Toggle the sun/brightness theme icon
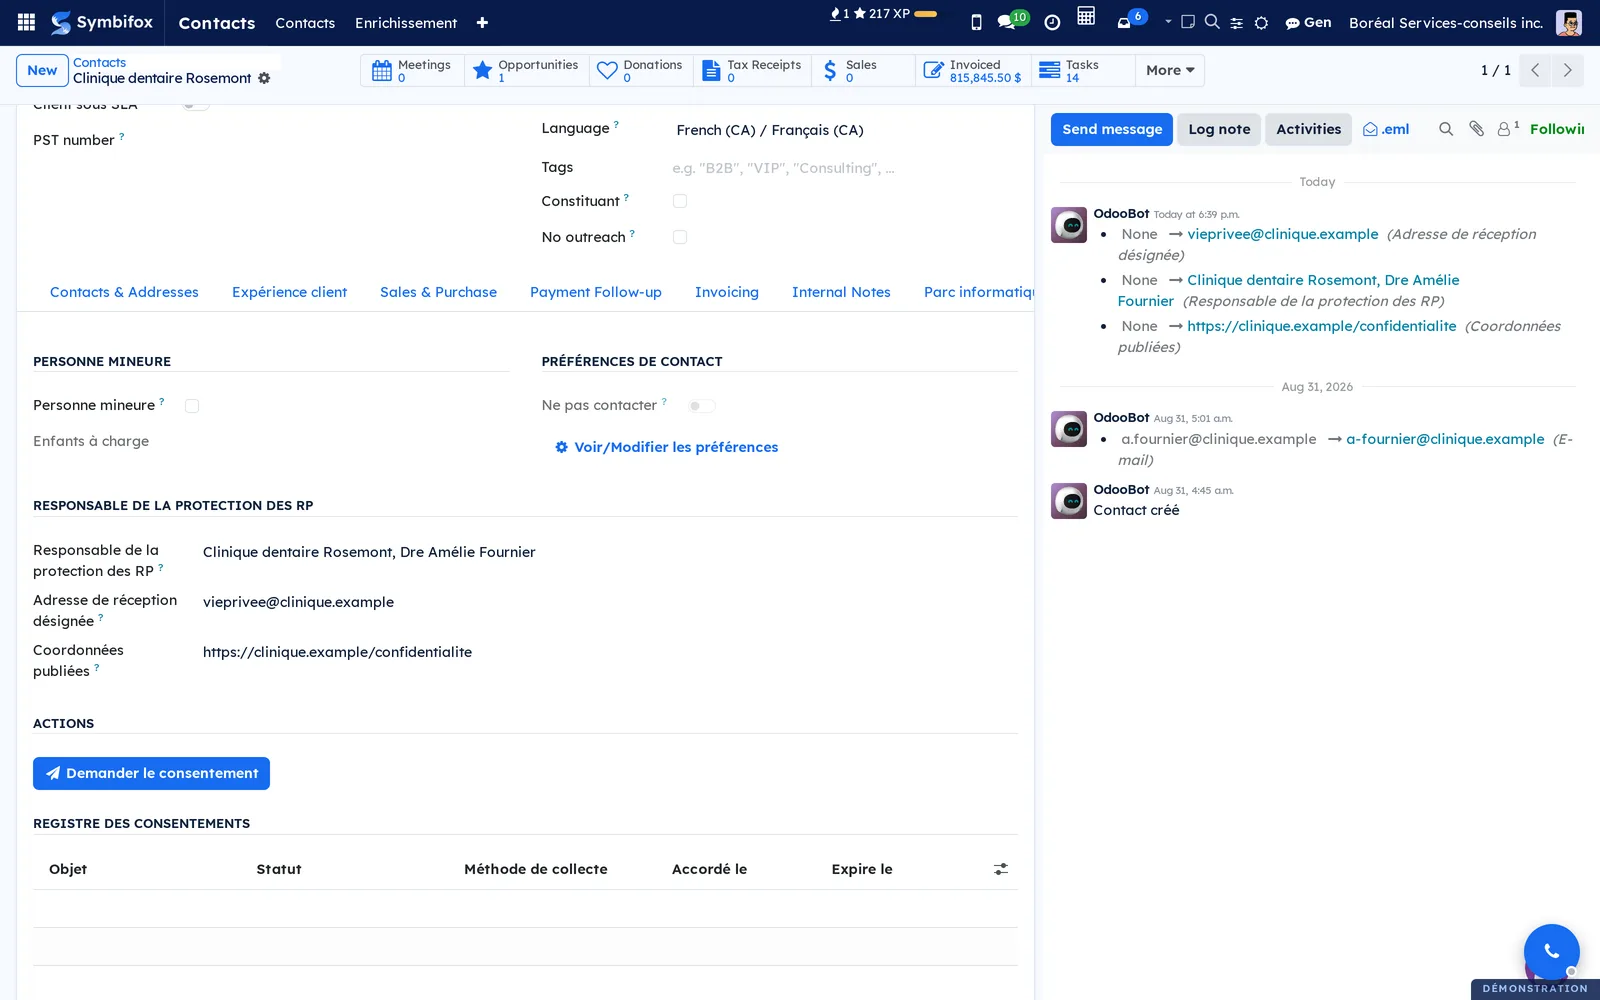This screenshot has width=1600, height=1000. (x=1261, y=23)
